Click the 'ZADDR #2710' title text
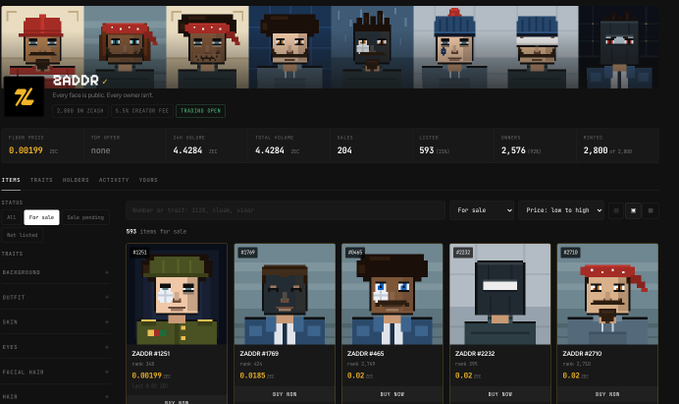The image size is (679, 404). 582,354
